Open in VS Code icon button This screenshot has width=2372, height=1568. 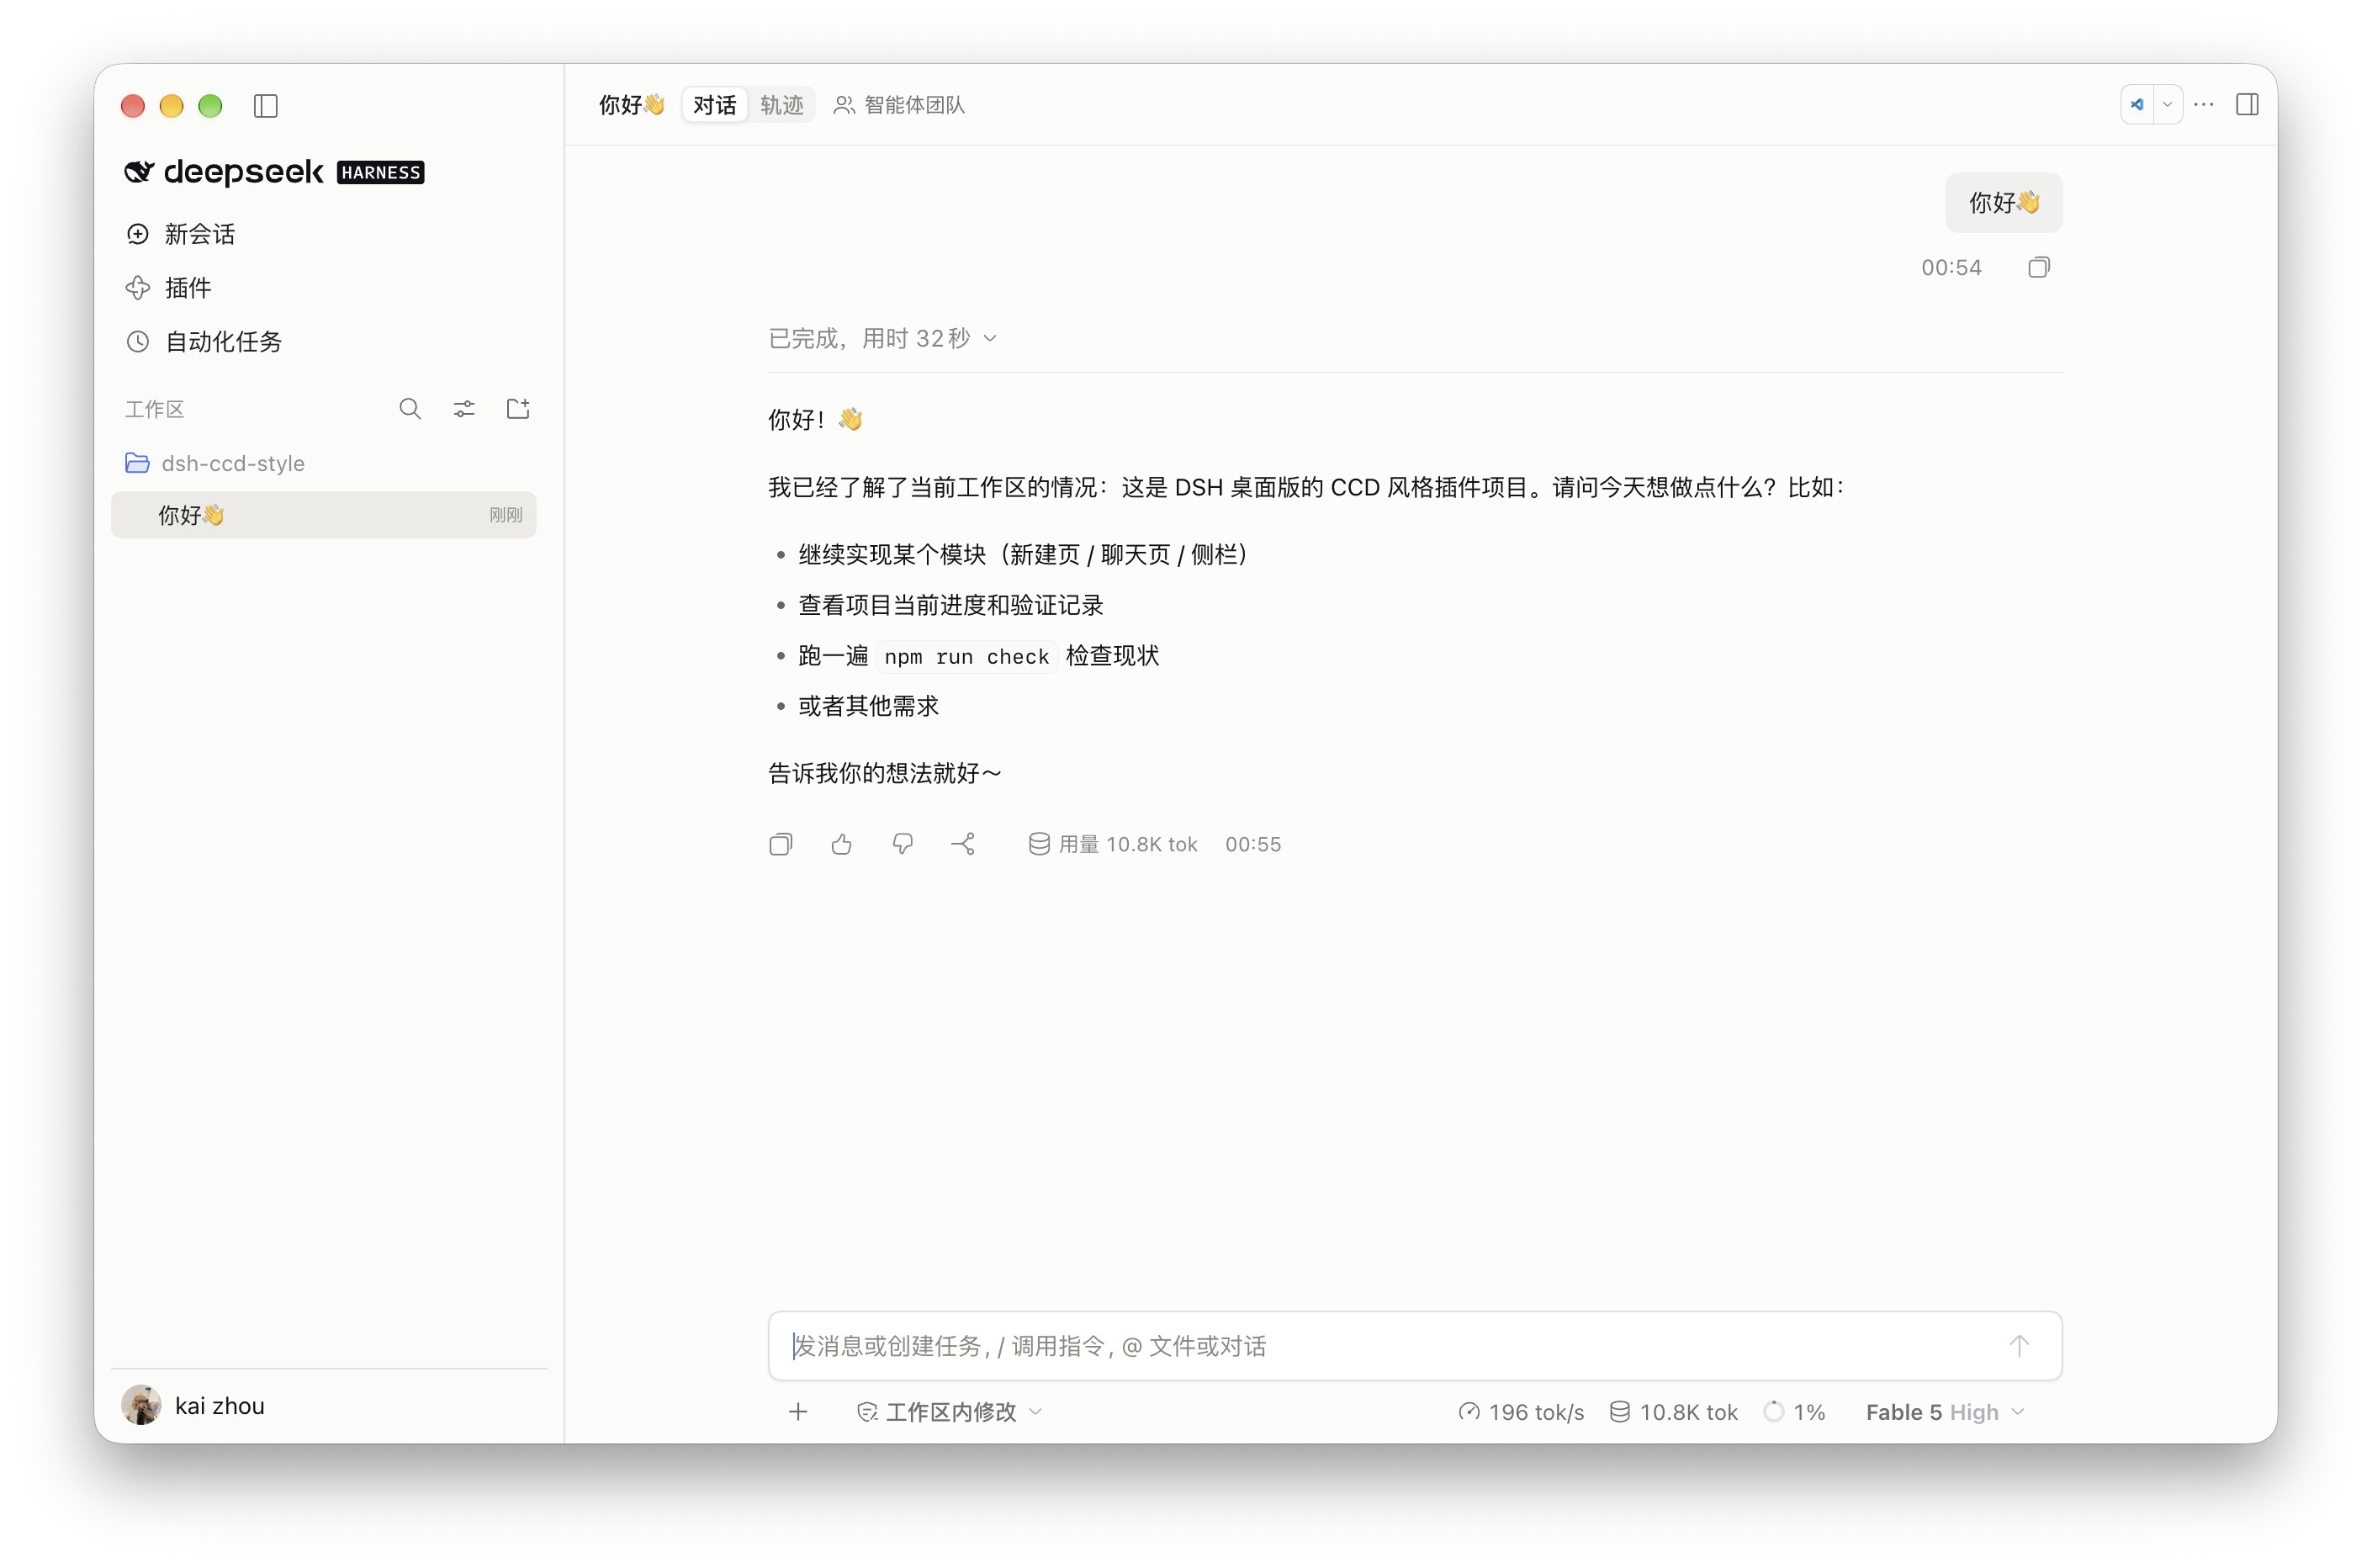(2137, 105)
